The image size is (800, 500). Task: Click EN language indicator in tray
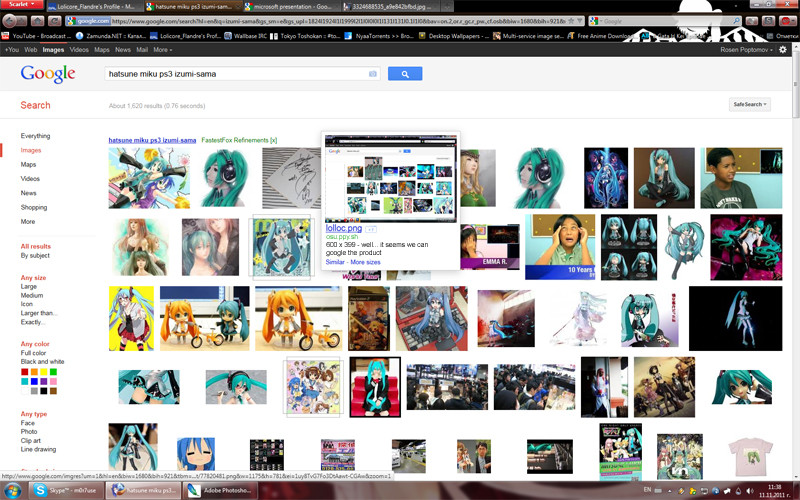647,490
